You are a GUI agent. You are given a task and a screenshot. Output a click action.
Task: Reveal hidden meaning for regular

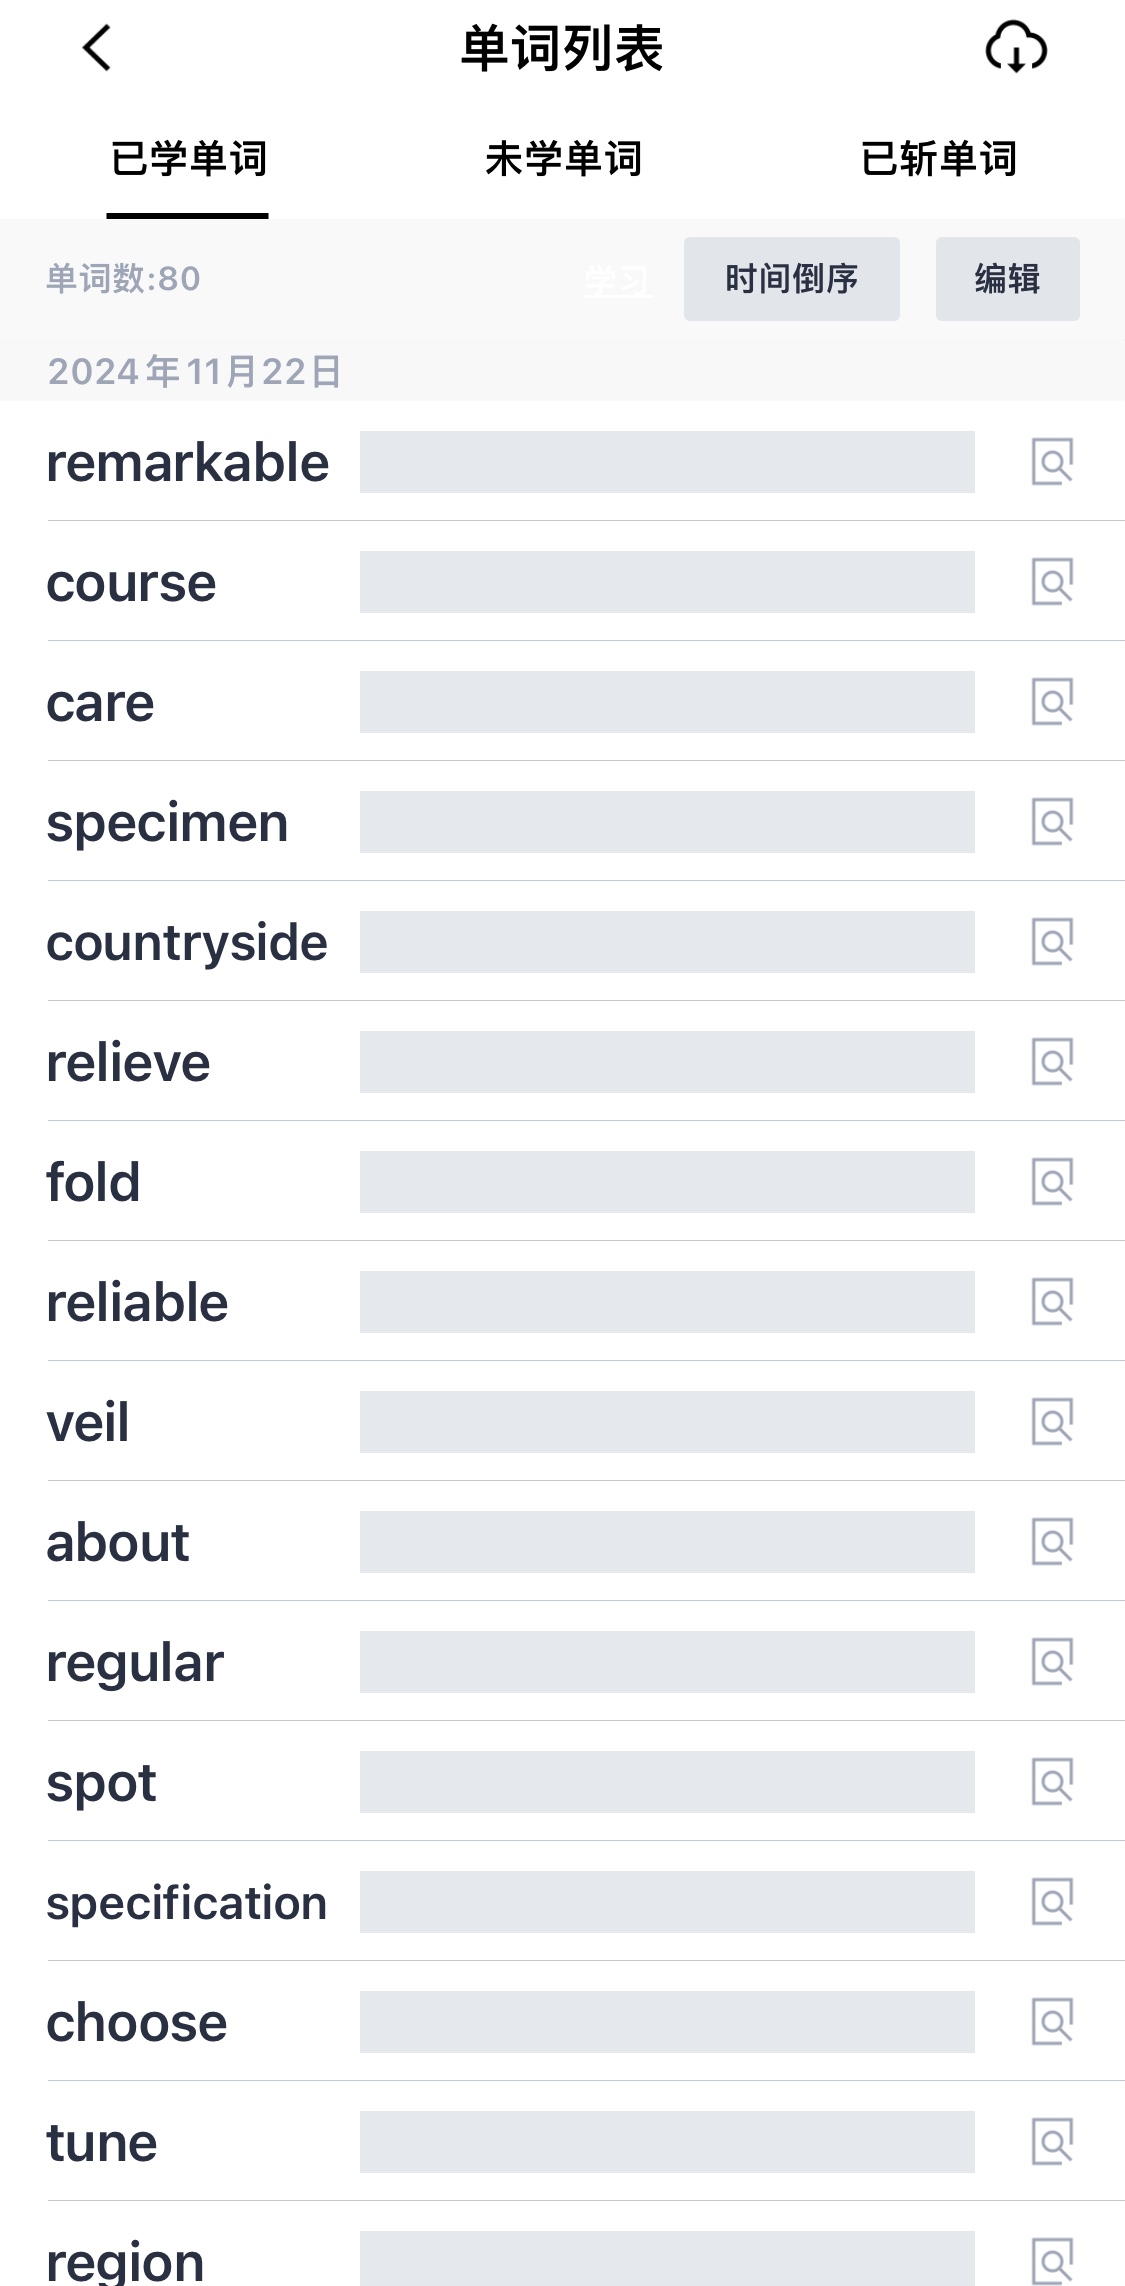click(x=667, y=1662)
